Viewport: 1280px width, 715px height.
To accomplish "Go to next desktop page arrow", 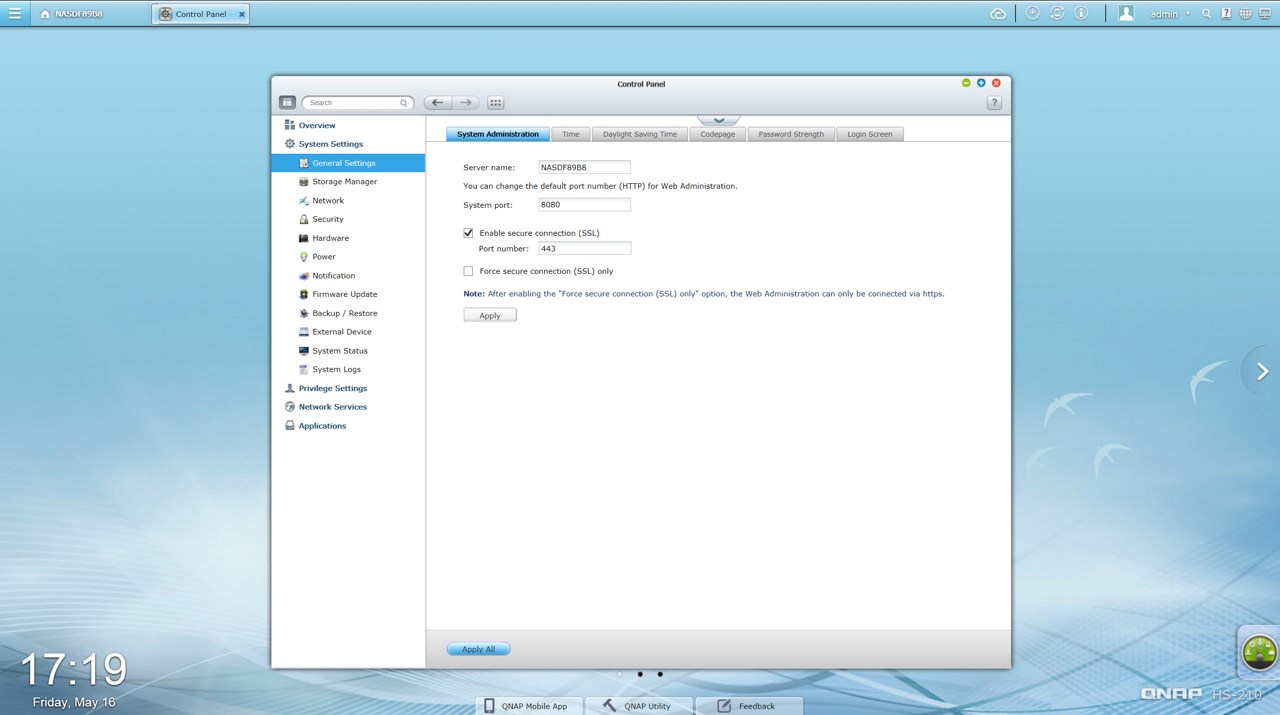I will 1262,372.
